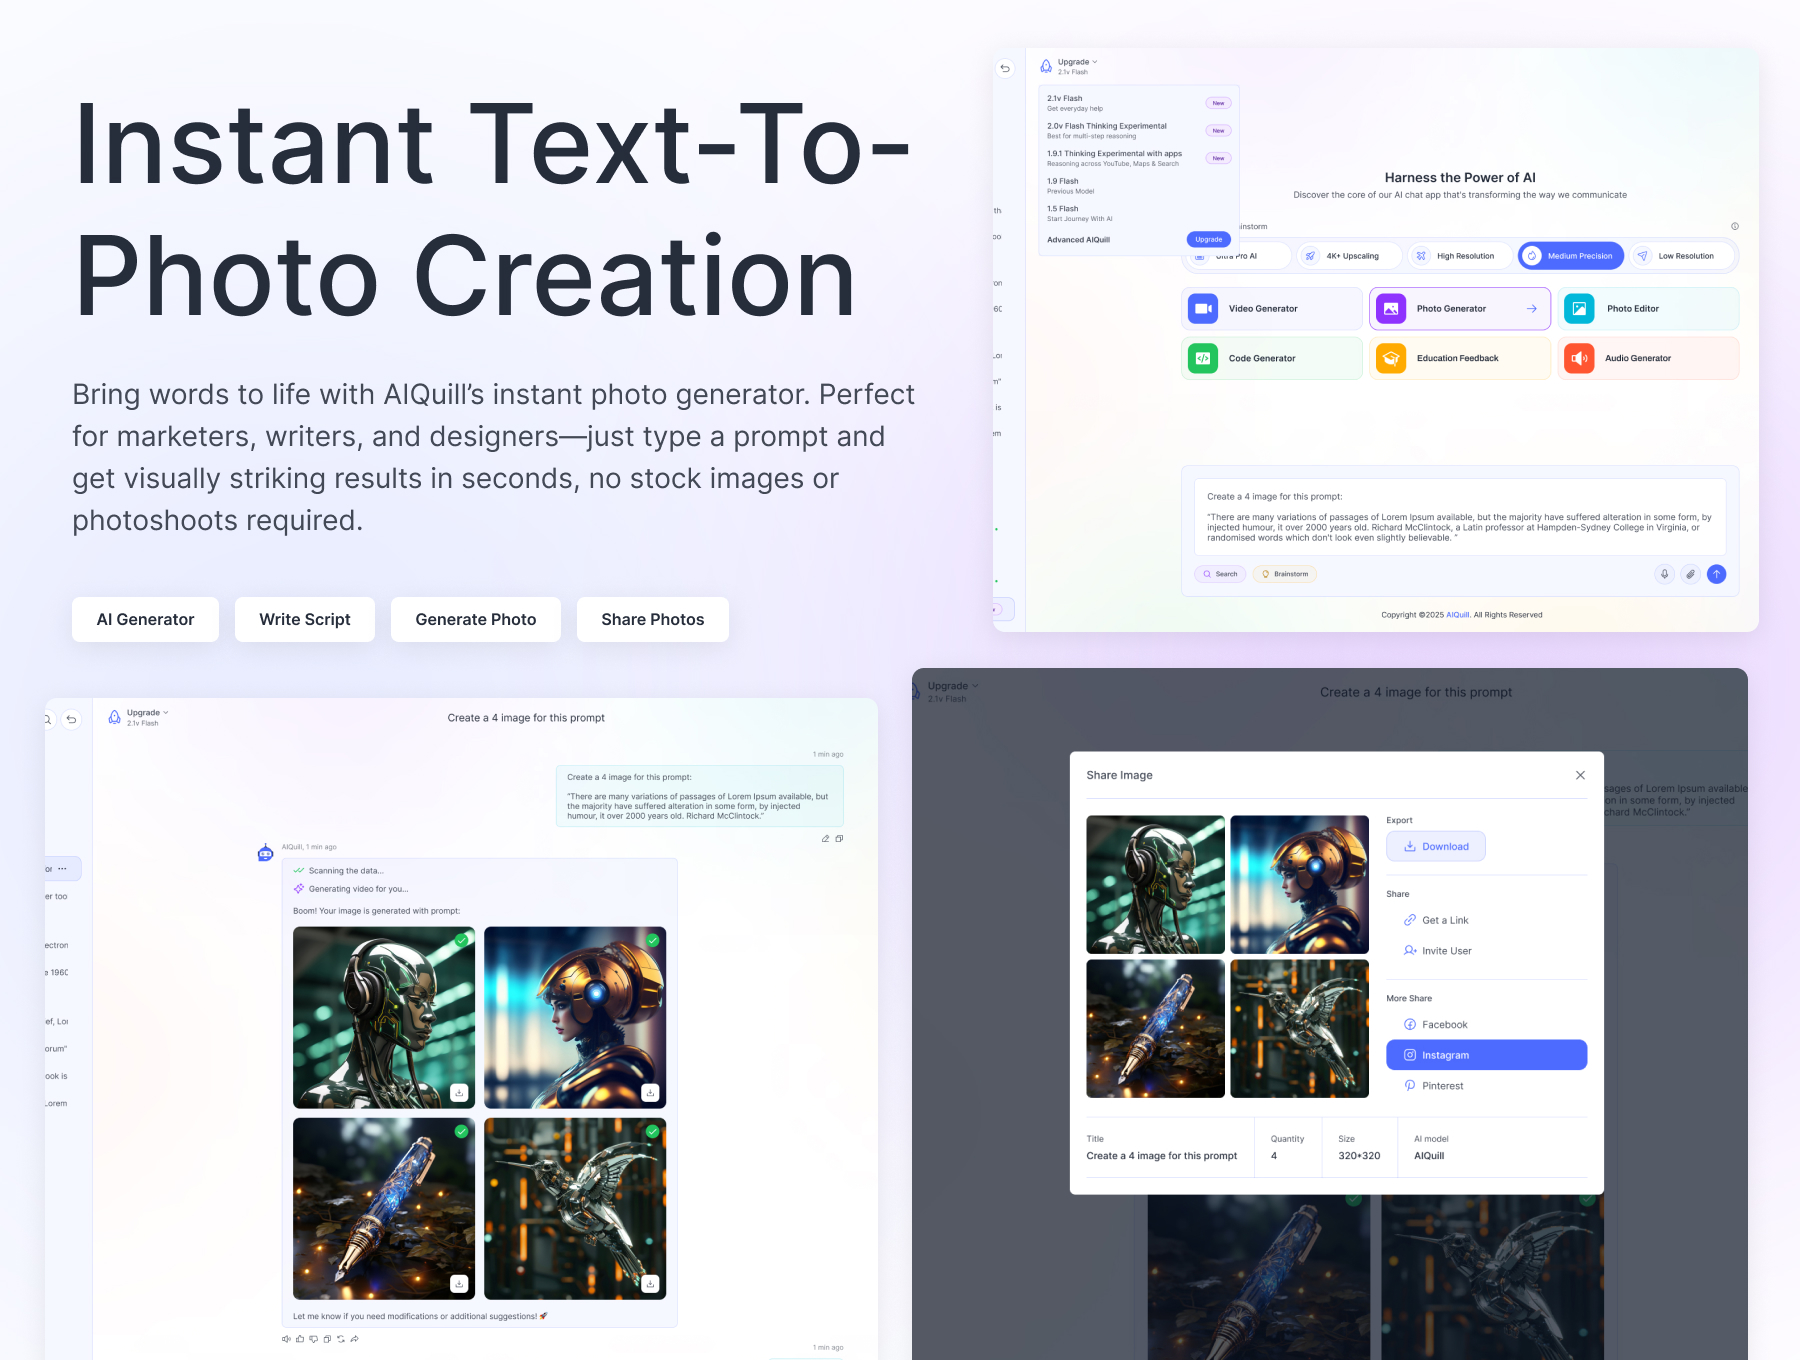Expand the Upgrade model selector dropdown
The width and height of the screenshot is (1800, 1360).
coord(1073,62)
